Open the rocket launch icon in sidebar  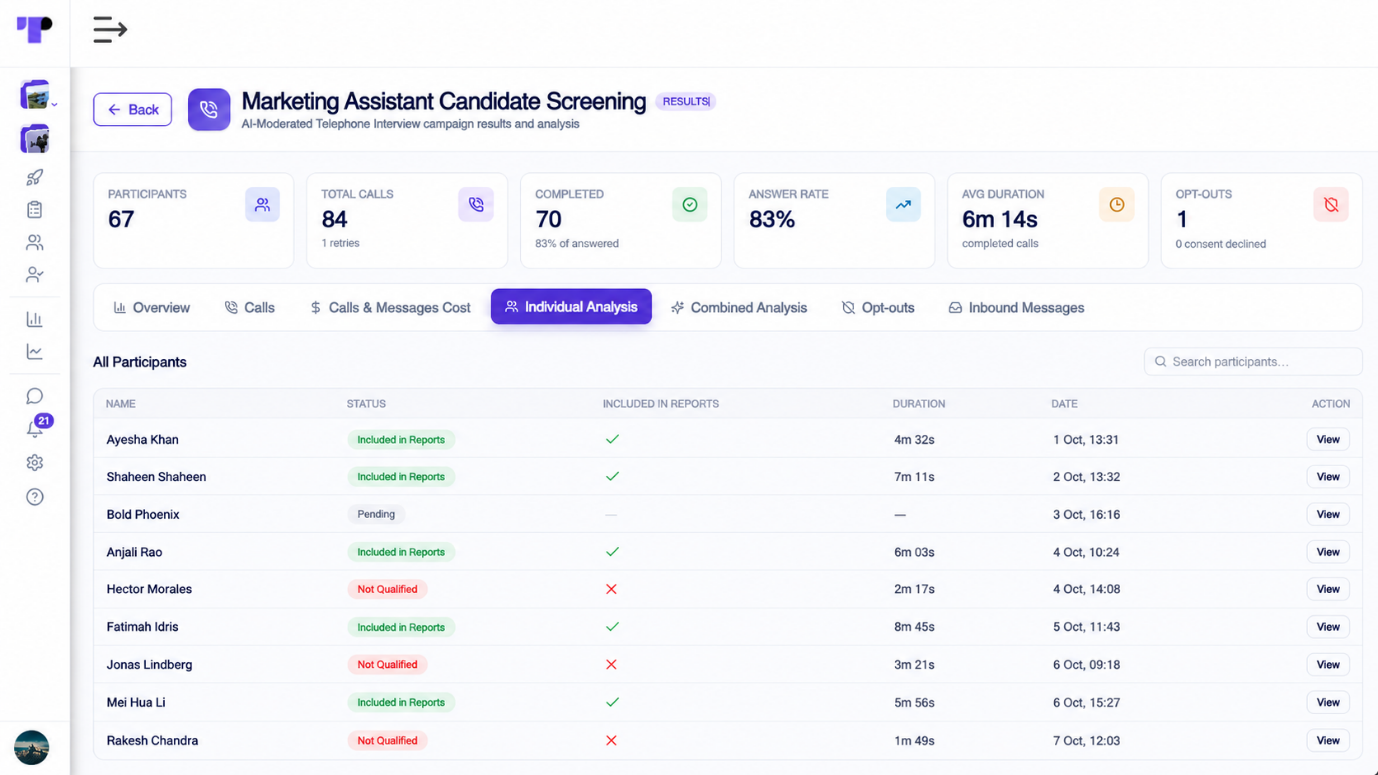35,177
